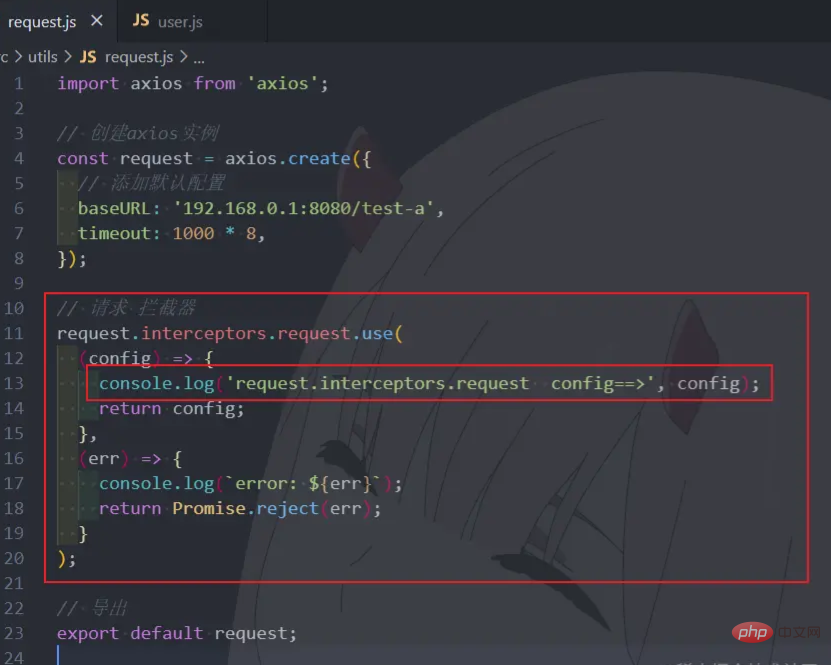Click the comment on line 22

coord(92,608)
